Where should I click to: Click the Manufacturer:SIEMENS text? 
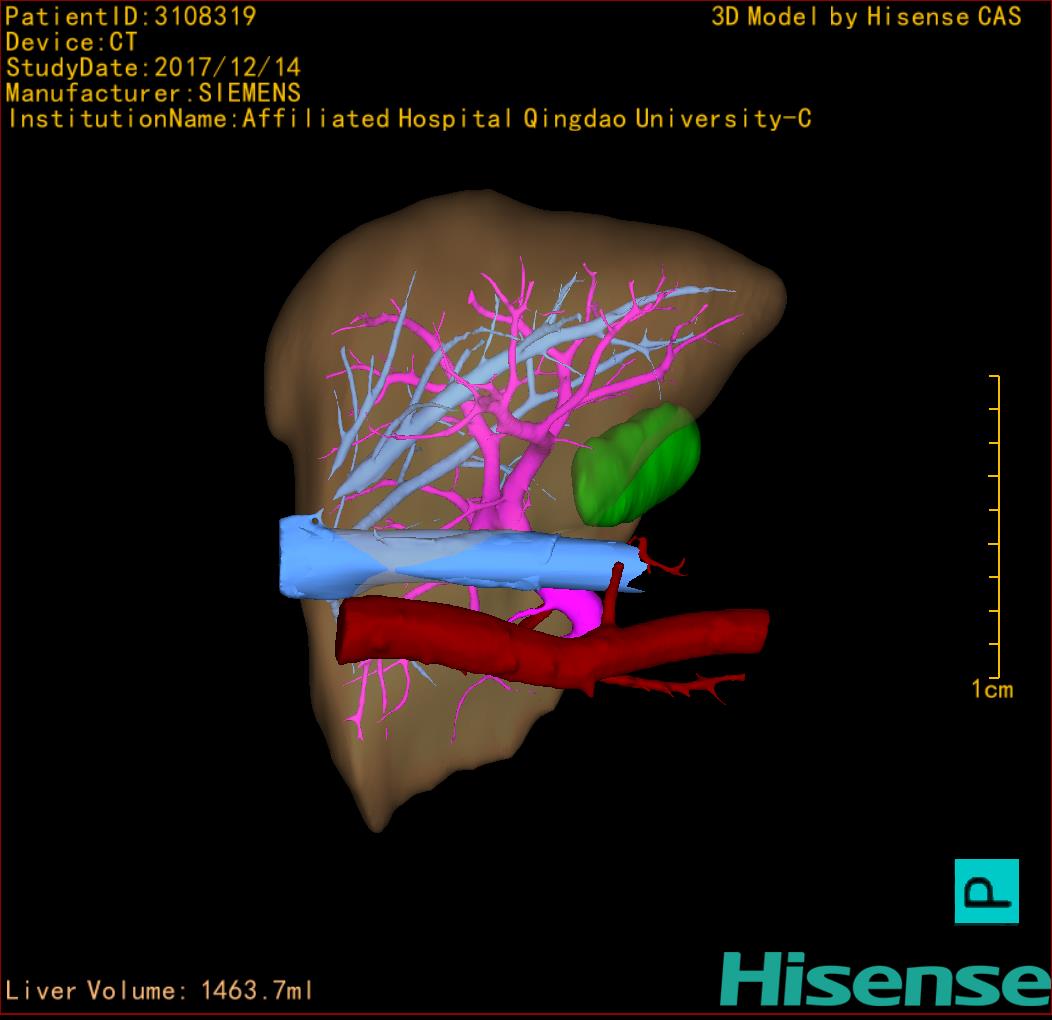(x=153, y=93)
